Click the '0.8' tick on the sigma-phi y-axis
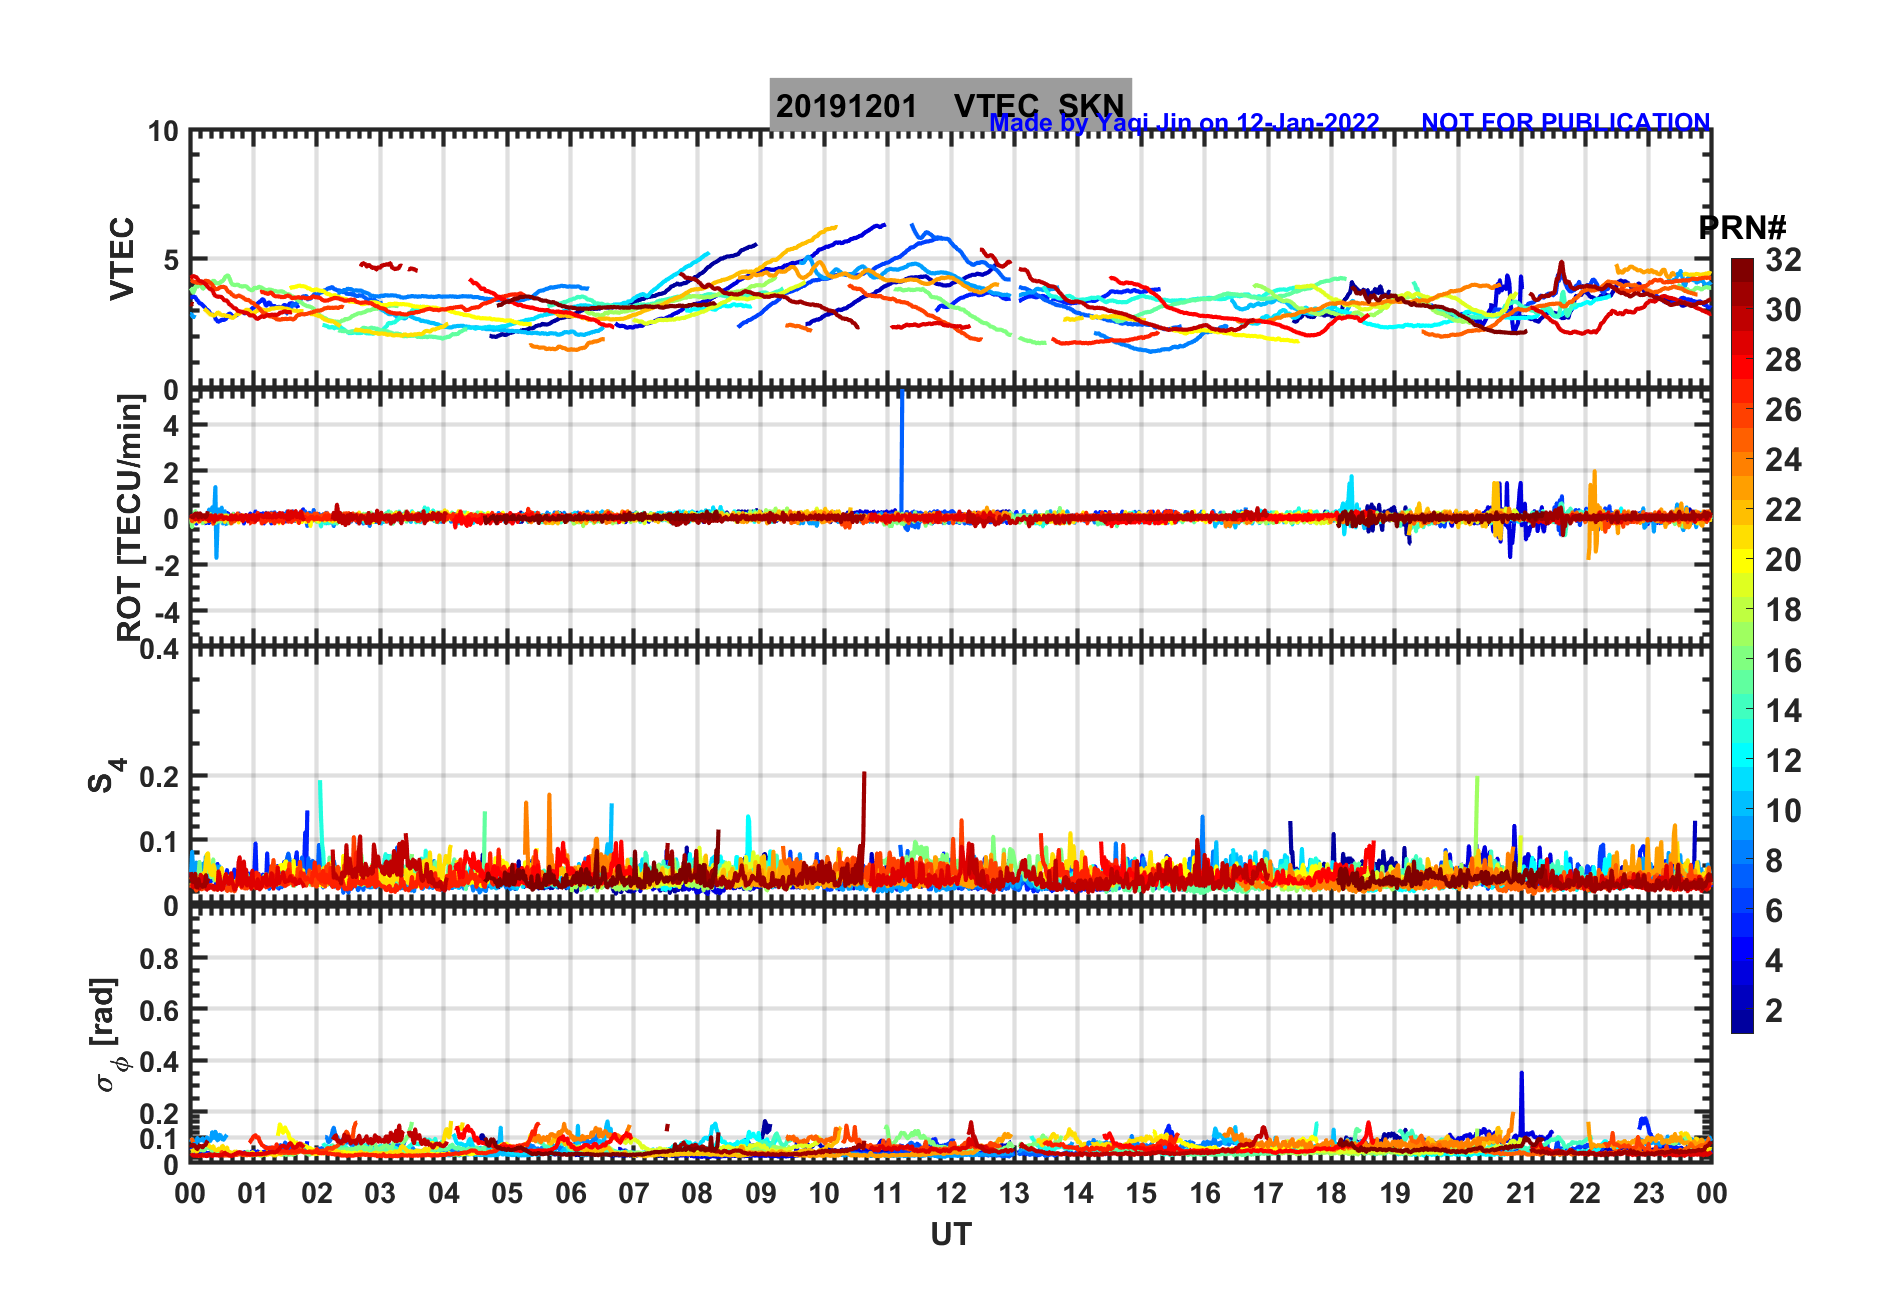The image size is (1902, 1292). [x=160, y=959]
